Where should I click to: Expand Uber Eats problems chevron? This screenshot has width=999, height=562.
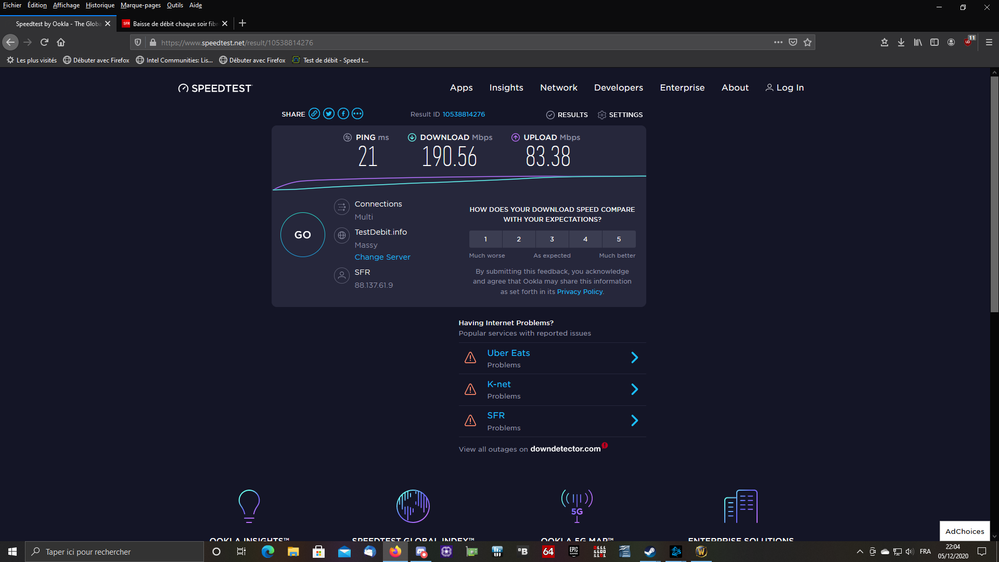click(634, 358)
